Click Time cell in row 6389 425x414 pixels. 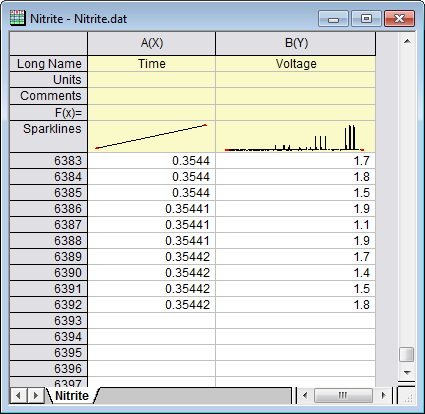pos(152,257)
